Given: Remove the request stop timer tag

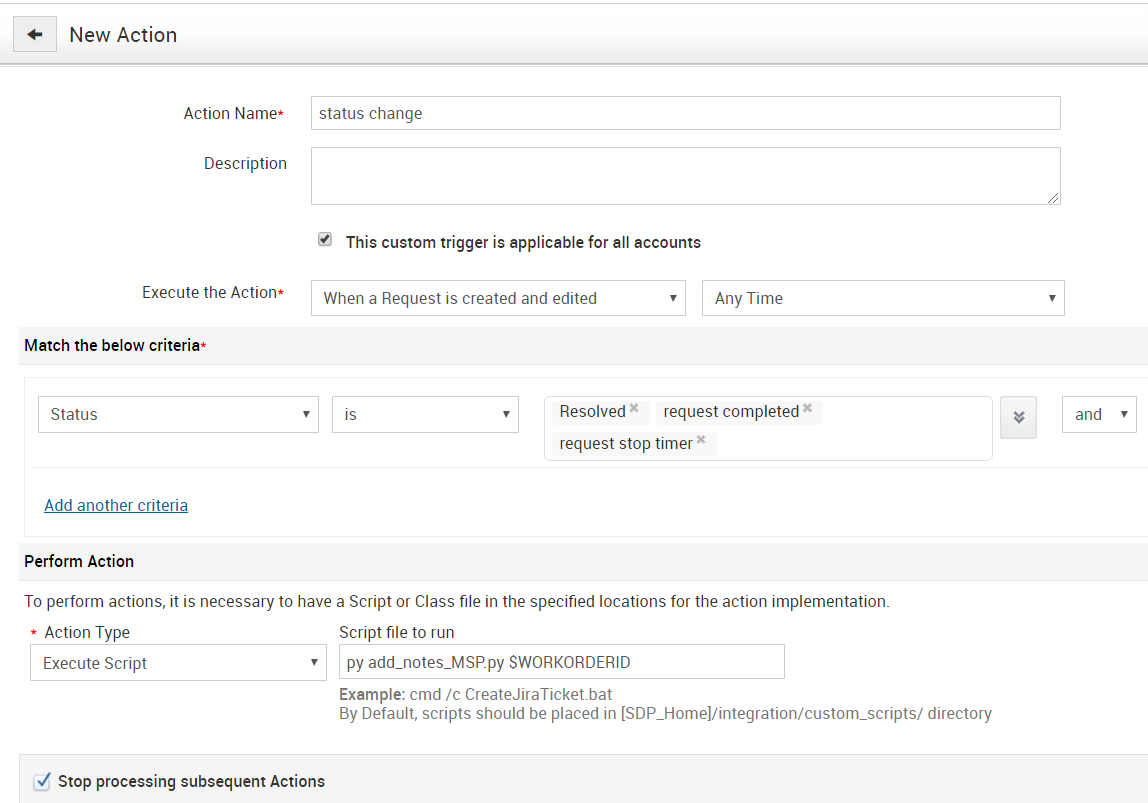Looking at the screenshot, I should pyautogui.click(x=701, y=441).
